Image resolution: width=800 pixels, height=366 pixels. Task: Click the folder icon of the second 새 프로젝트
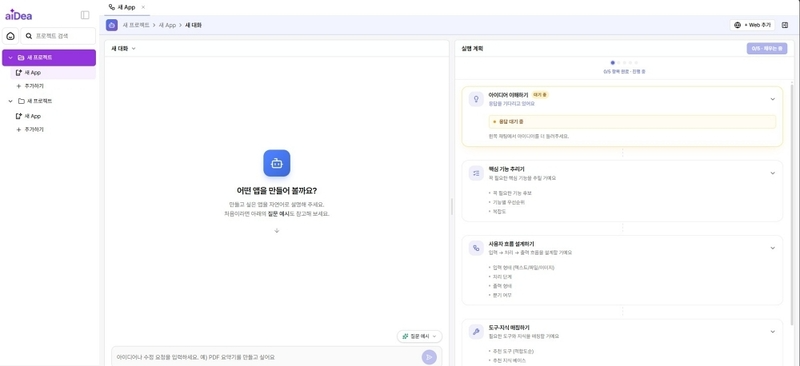click(x=21, y=101)
